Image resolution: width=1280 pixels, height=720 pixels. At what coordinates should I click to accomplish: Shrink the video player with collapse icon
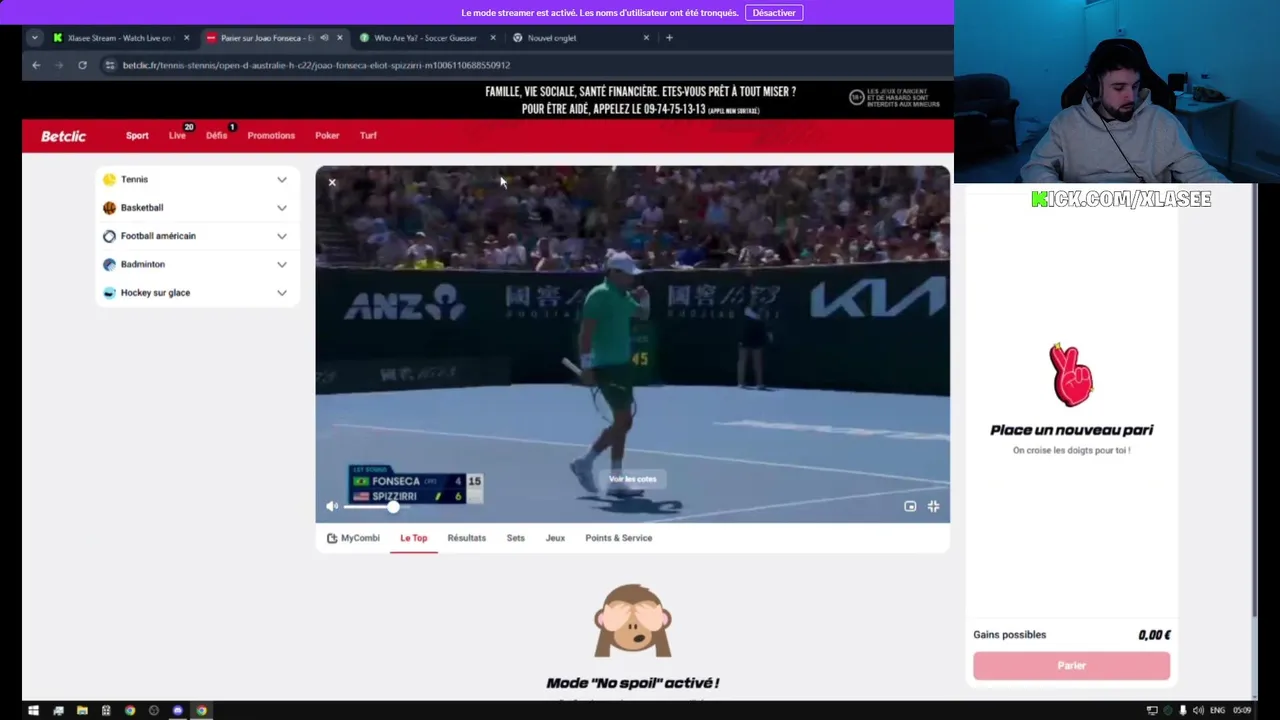pyautogui.click(x=933, y=506)
